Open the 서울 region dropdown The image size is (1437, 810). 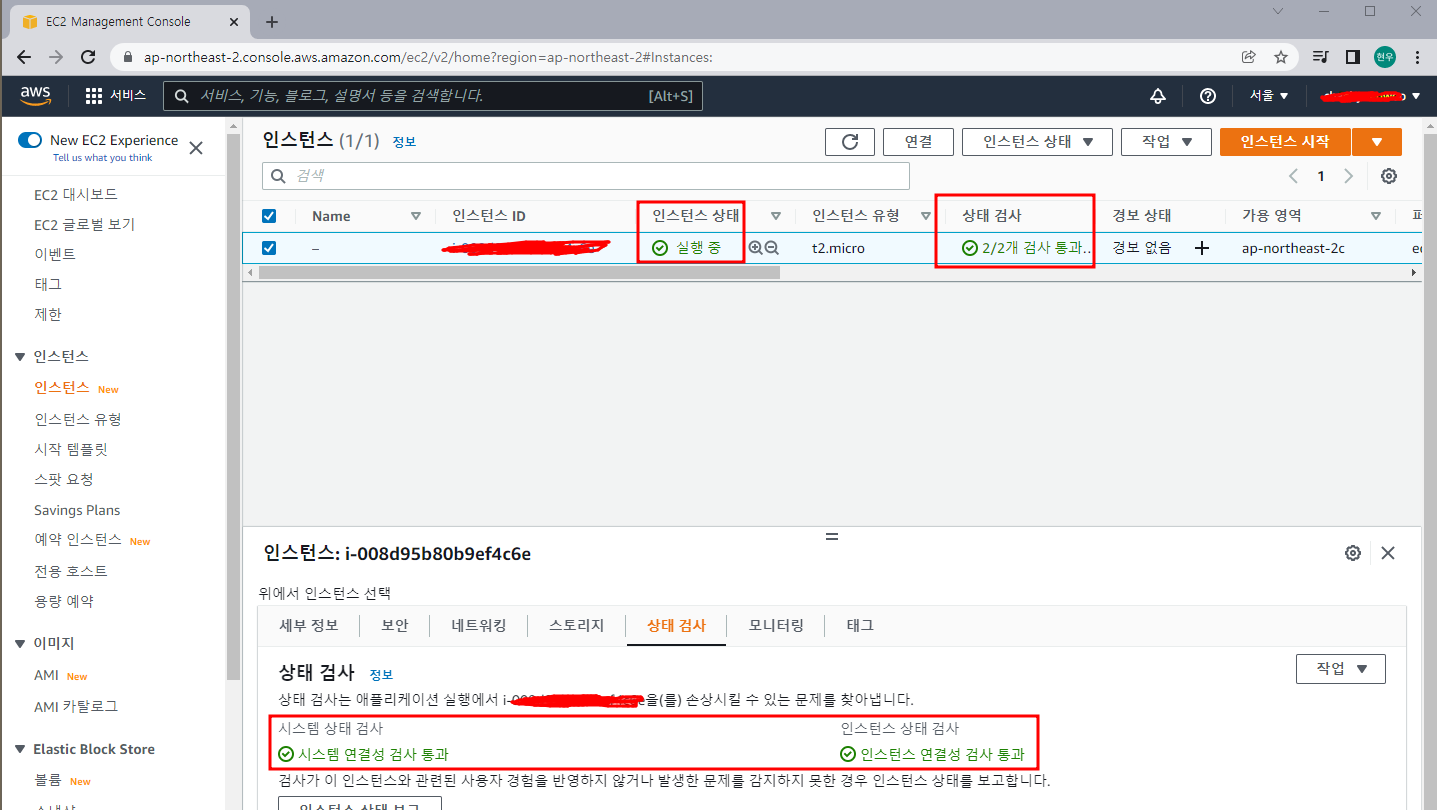coord(1269,95)
